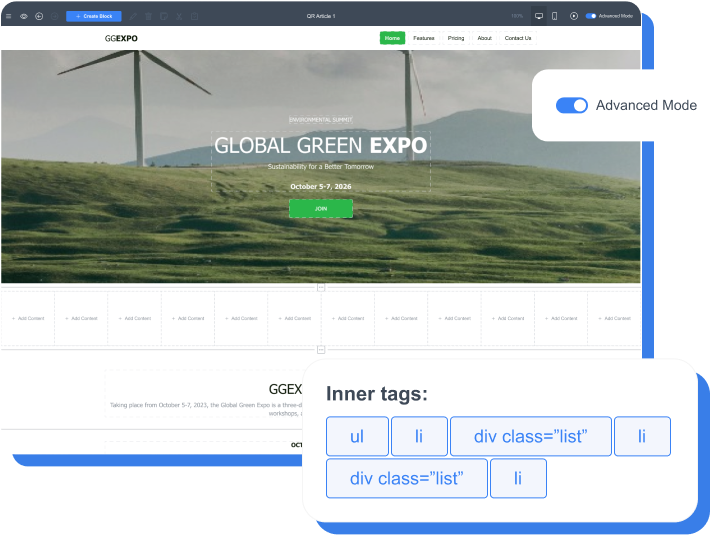This screenshot has width=724, height=535.
Task: Click the GLOBAL GREEN EXPO heading
Action: click(x=320, y=146)
